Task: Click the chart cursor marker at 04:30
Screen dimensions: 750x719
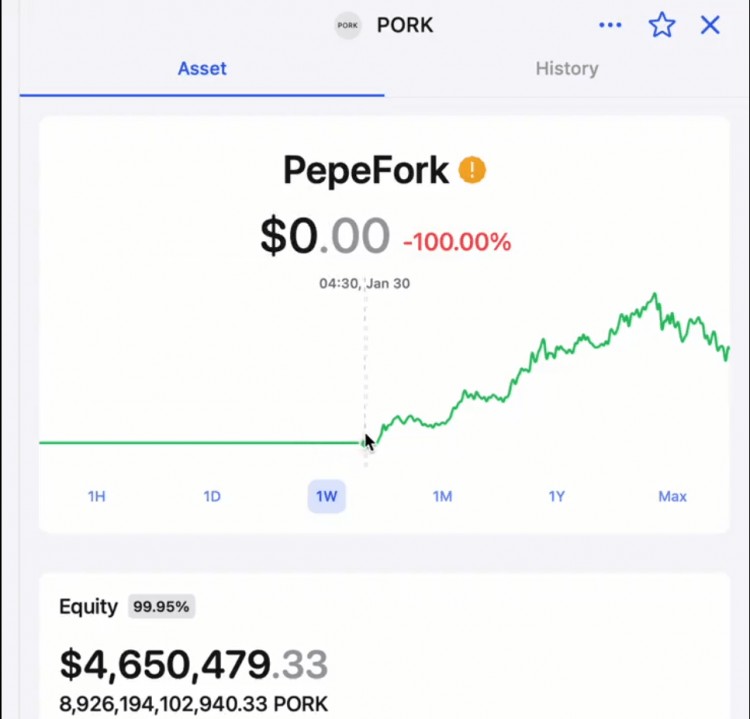Action: pos(365,442)
